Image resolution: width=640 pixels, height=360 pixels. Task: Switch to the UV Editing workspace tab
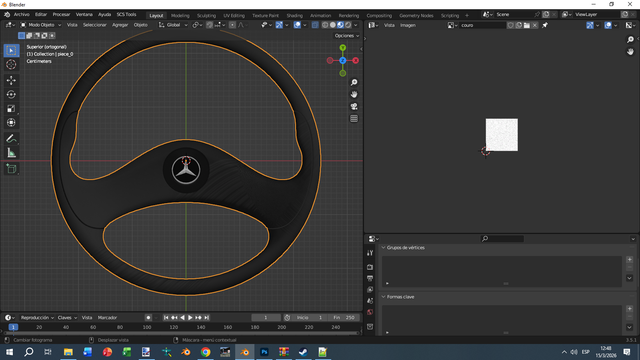pos(234,16)
